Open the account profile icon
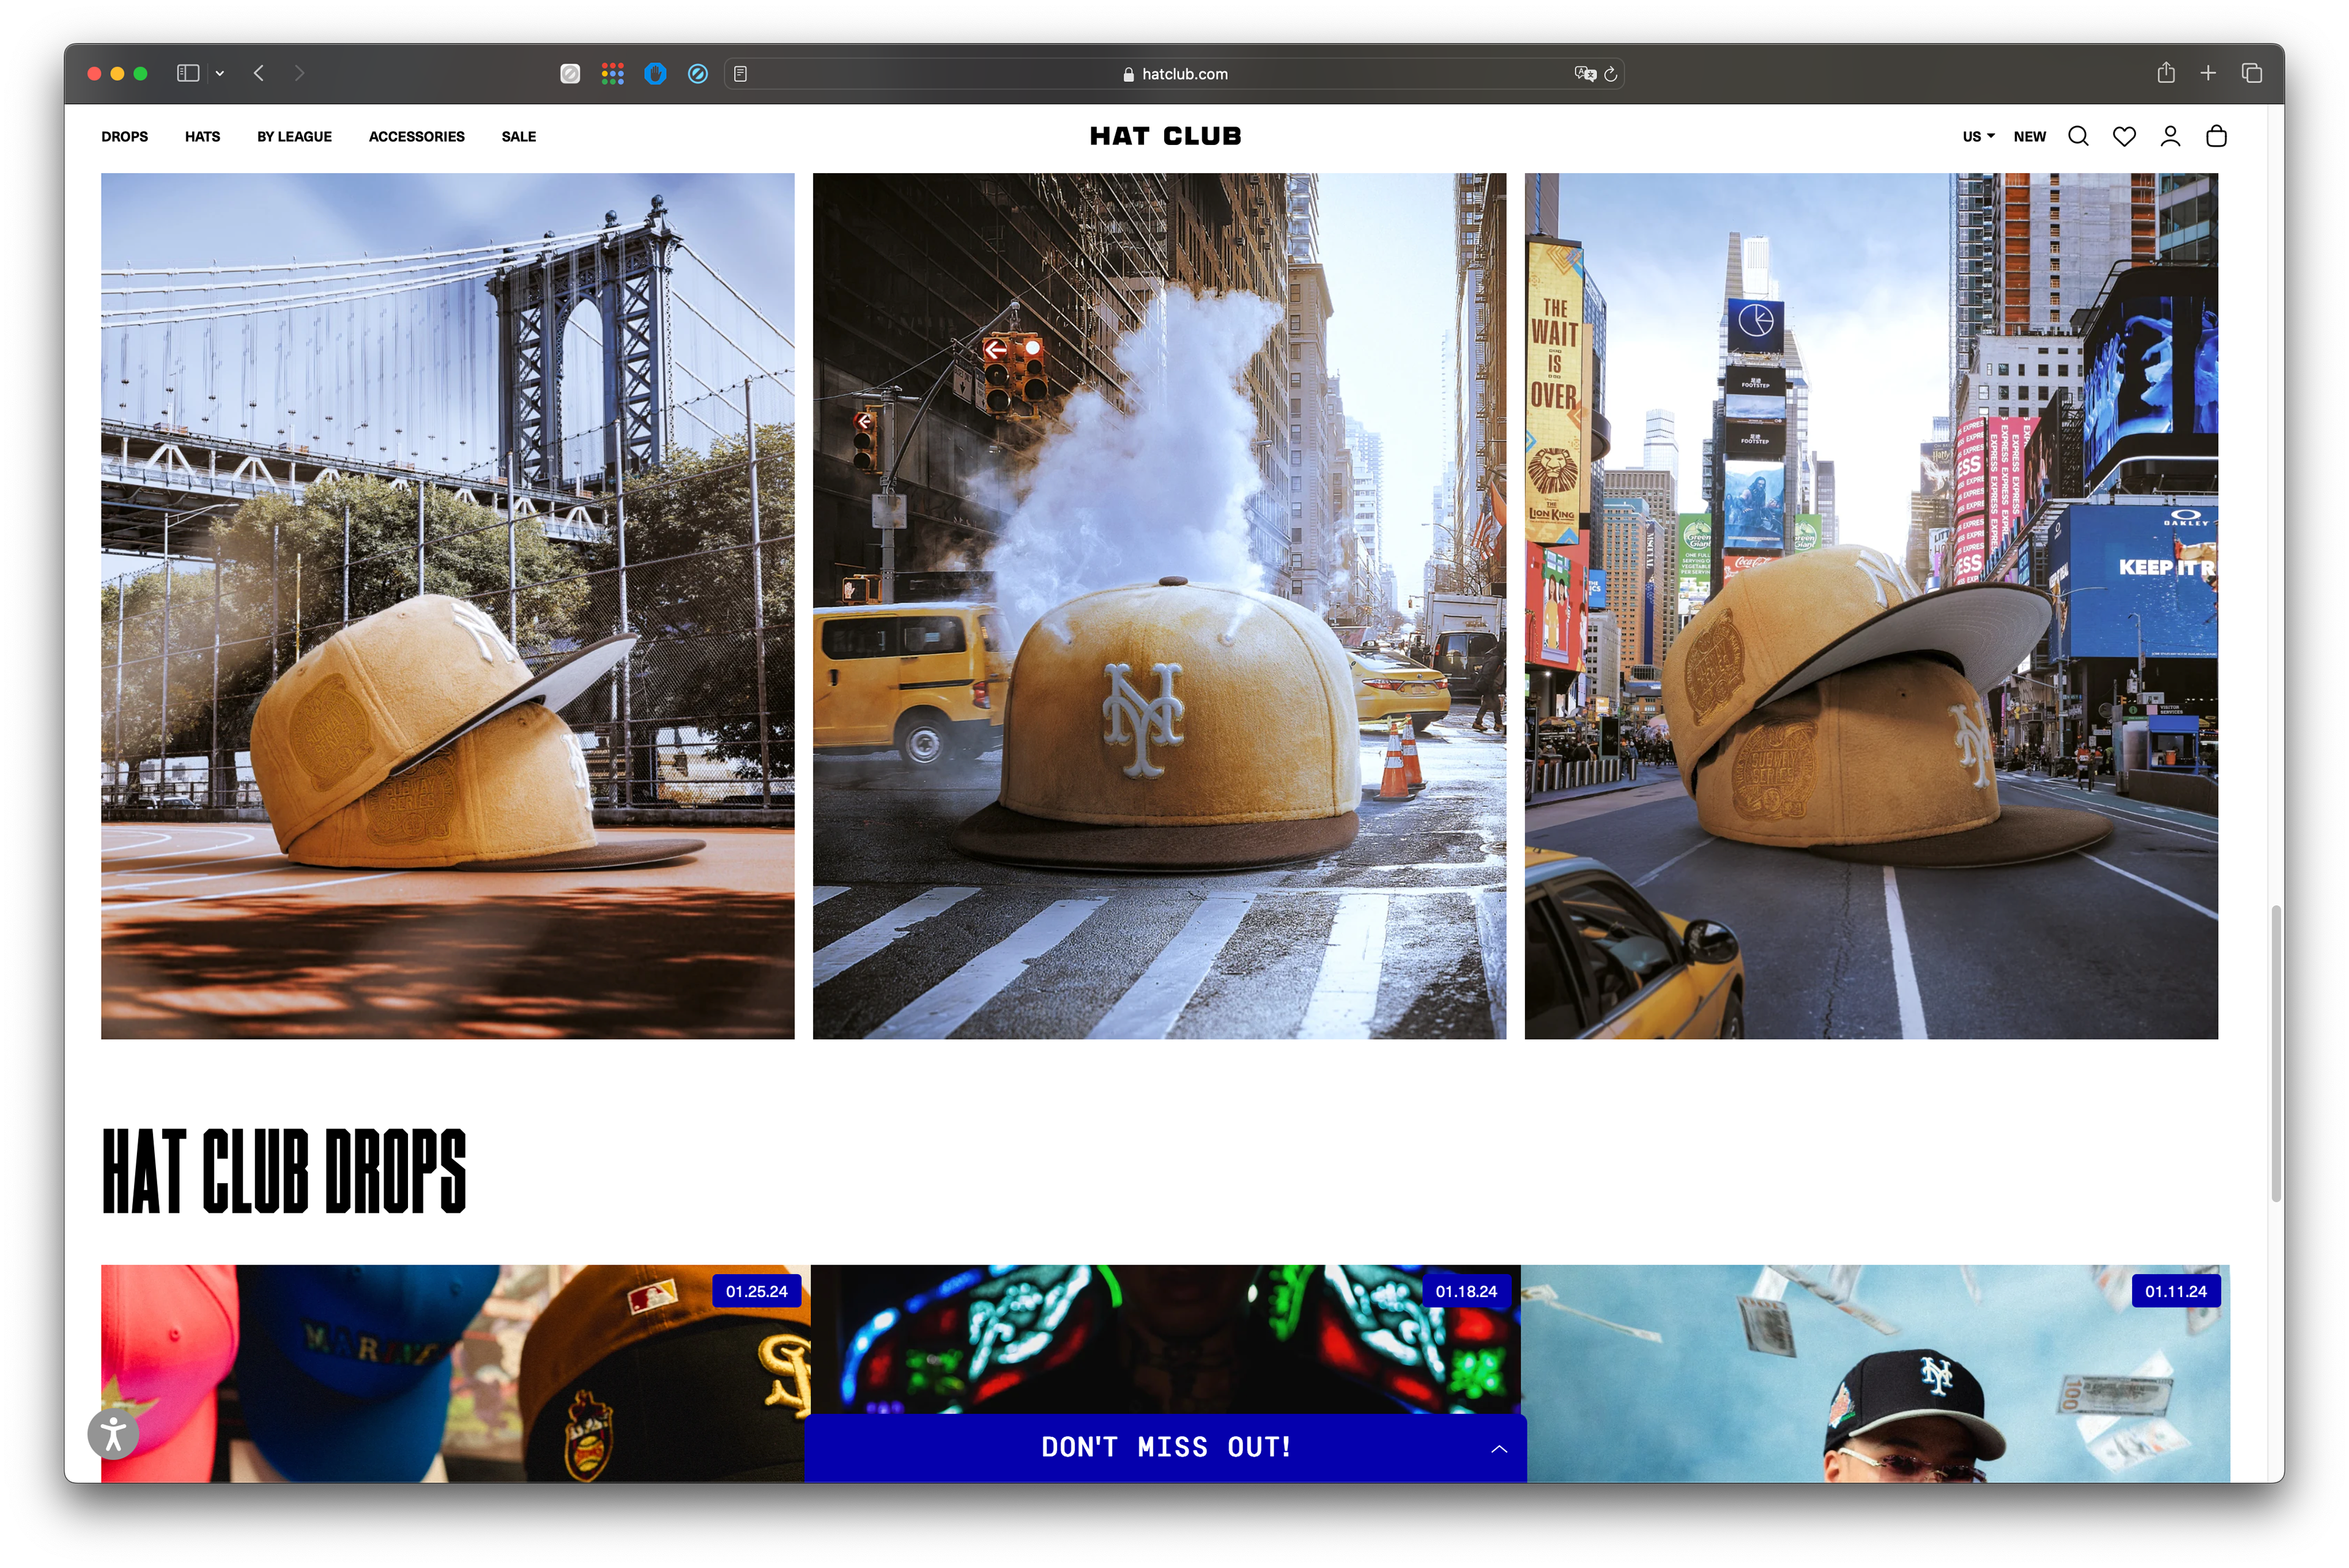 pyautogui.click(x=2169, y=136)
